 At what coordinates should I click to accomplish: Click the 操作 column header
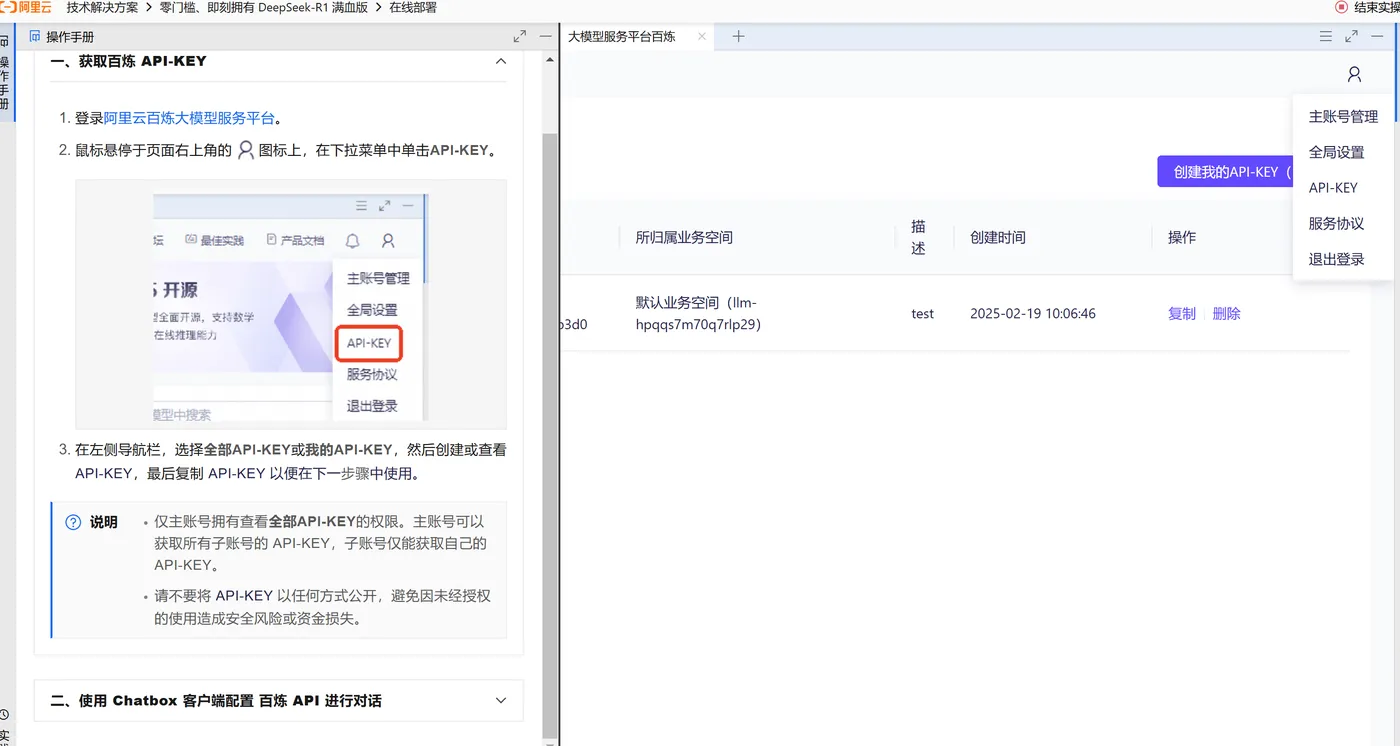pyautogui.click(x=1182, y=238)
